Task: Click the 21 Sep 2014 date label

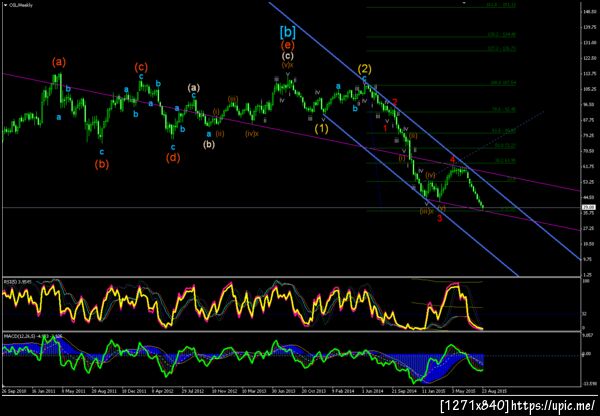Action: [403, 392]
